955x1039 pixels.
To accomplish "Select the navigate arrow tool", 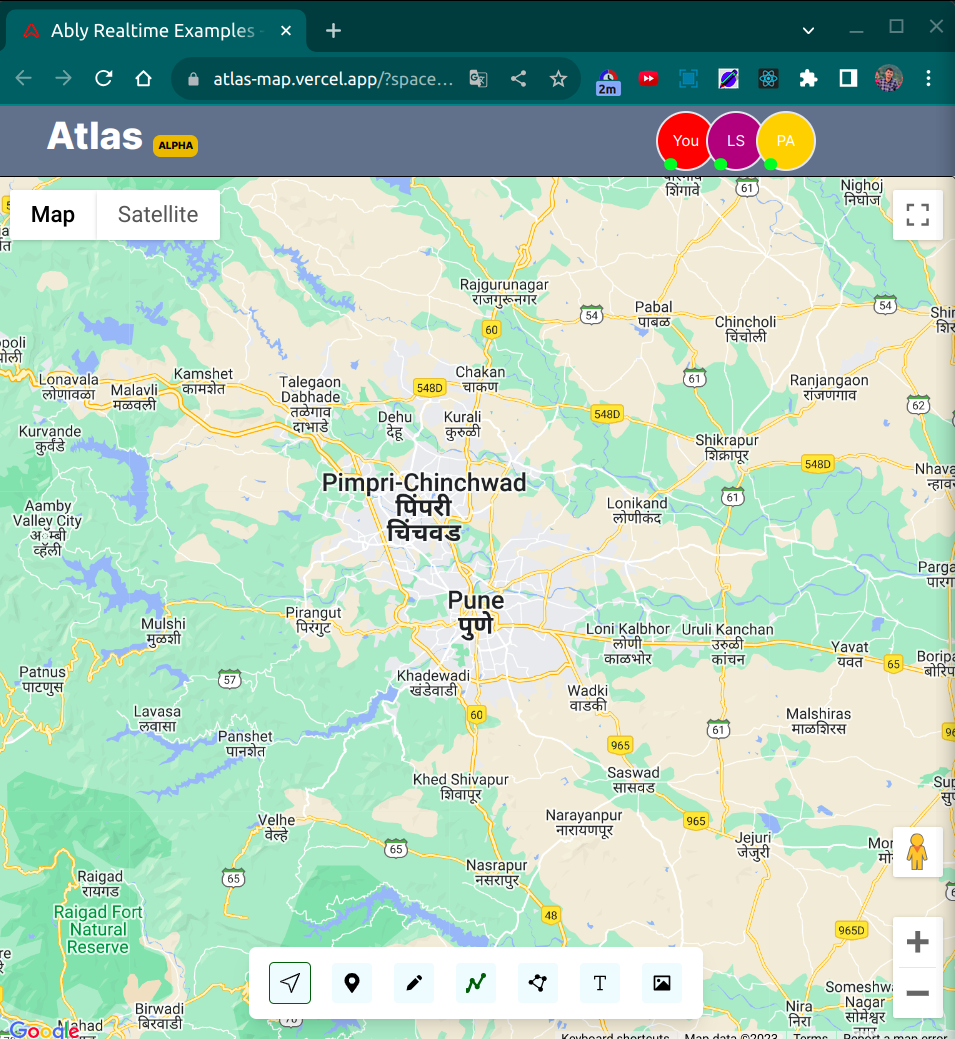I will click(x=290, y=983).
